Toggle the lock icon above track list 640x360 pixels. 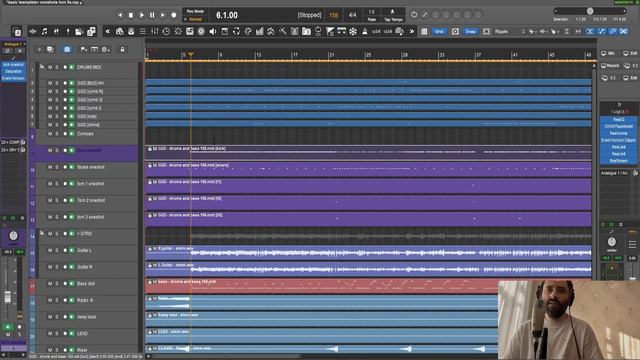pos(122,49)
